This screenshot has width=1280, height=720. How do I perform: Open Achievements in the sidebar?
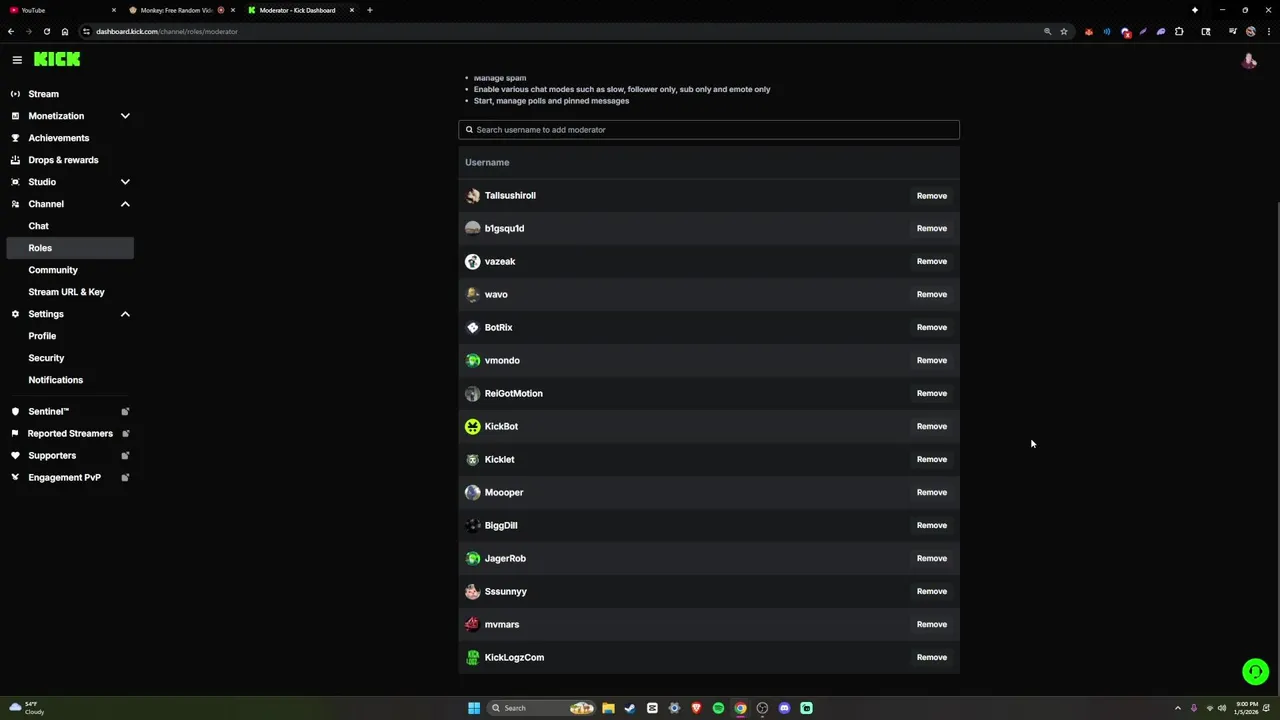point(58,138)
